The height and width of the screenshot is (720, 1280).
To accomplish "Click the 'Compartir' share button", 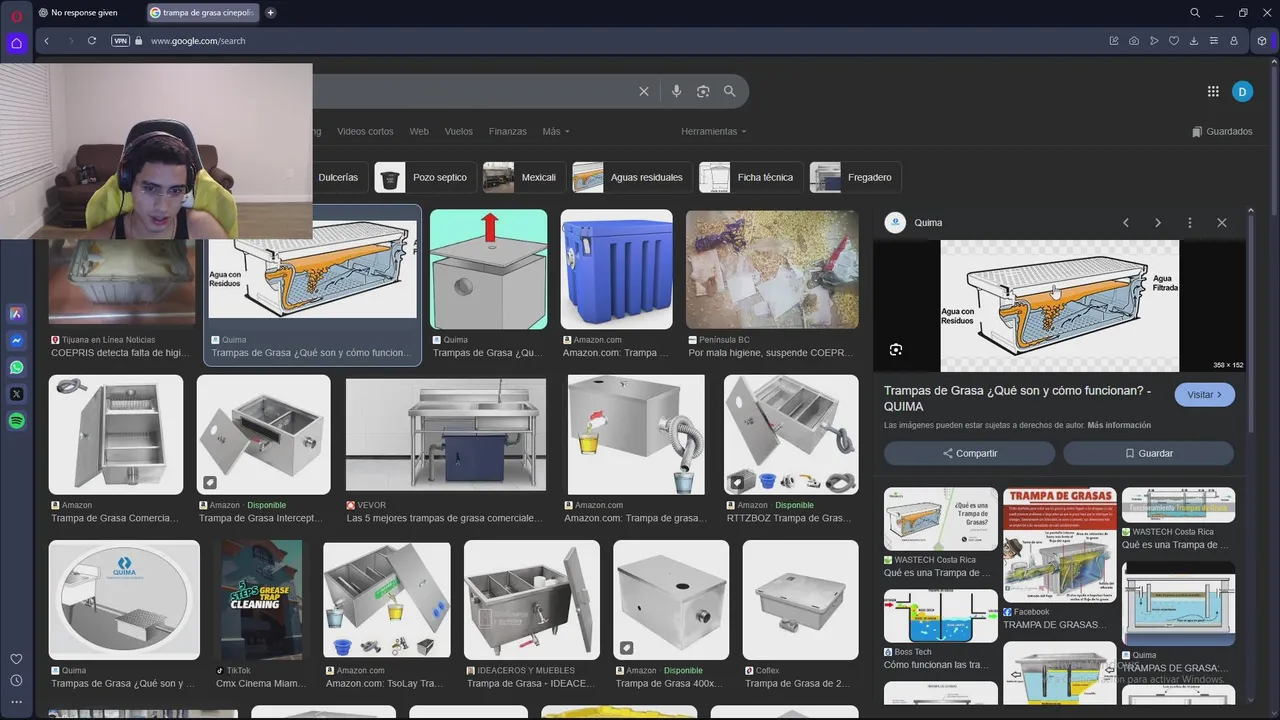I will tap(969, 453).
